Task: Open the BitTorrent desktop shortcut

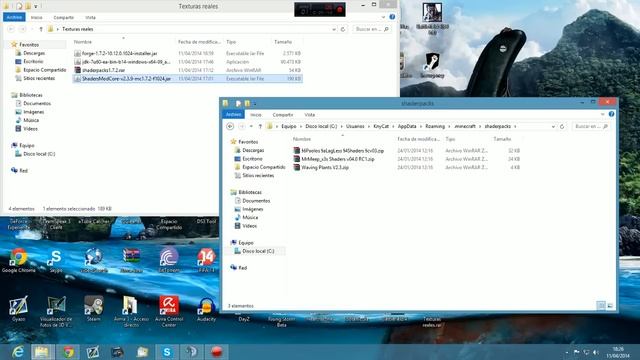Action: tap(169, 260)
